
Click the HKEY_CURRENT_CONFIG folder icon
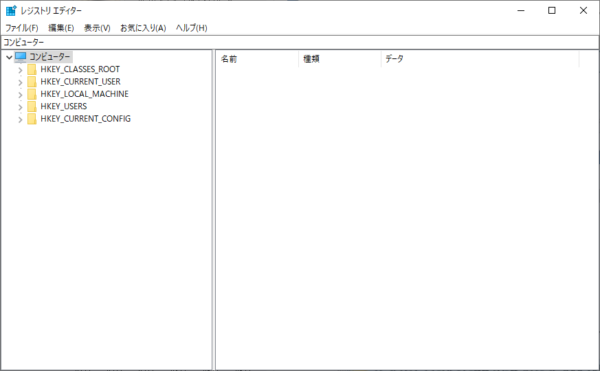coord(32,119)
